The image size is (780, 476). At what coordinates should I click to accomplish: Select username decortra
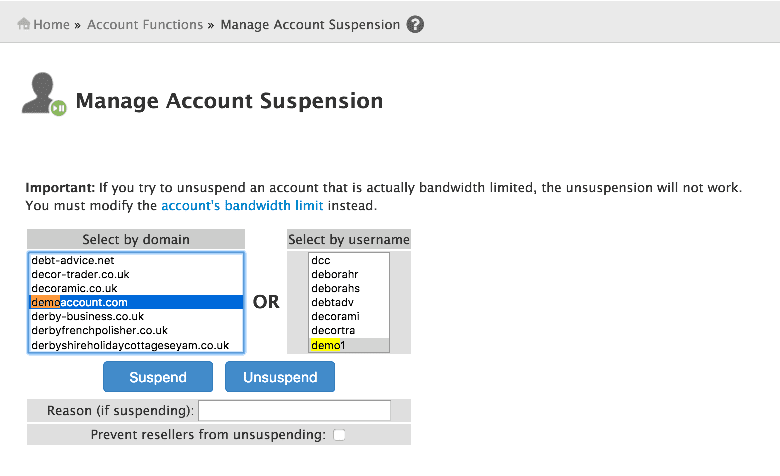[334, 330]
